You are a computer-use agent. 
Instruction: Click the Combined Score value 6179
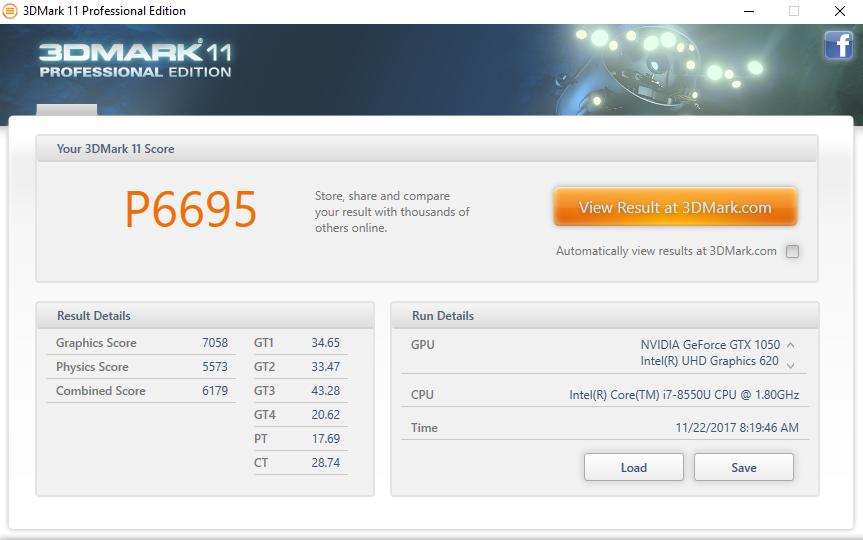click(215, 391)
